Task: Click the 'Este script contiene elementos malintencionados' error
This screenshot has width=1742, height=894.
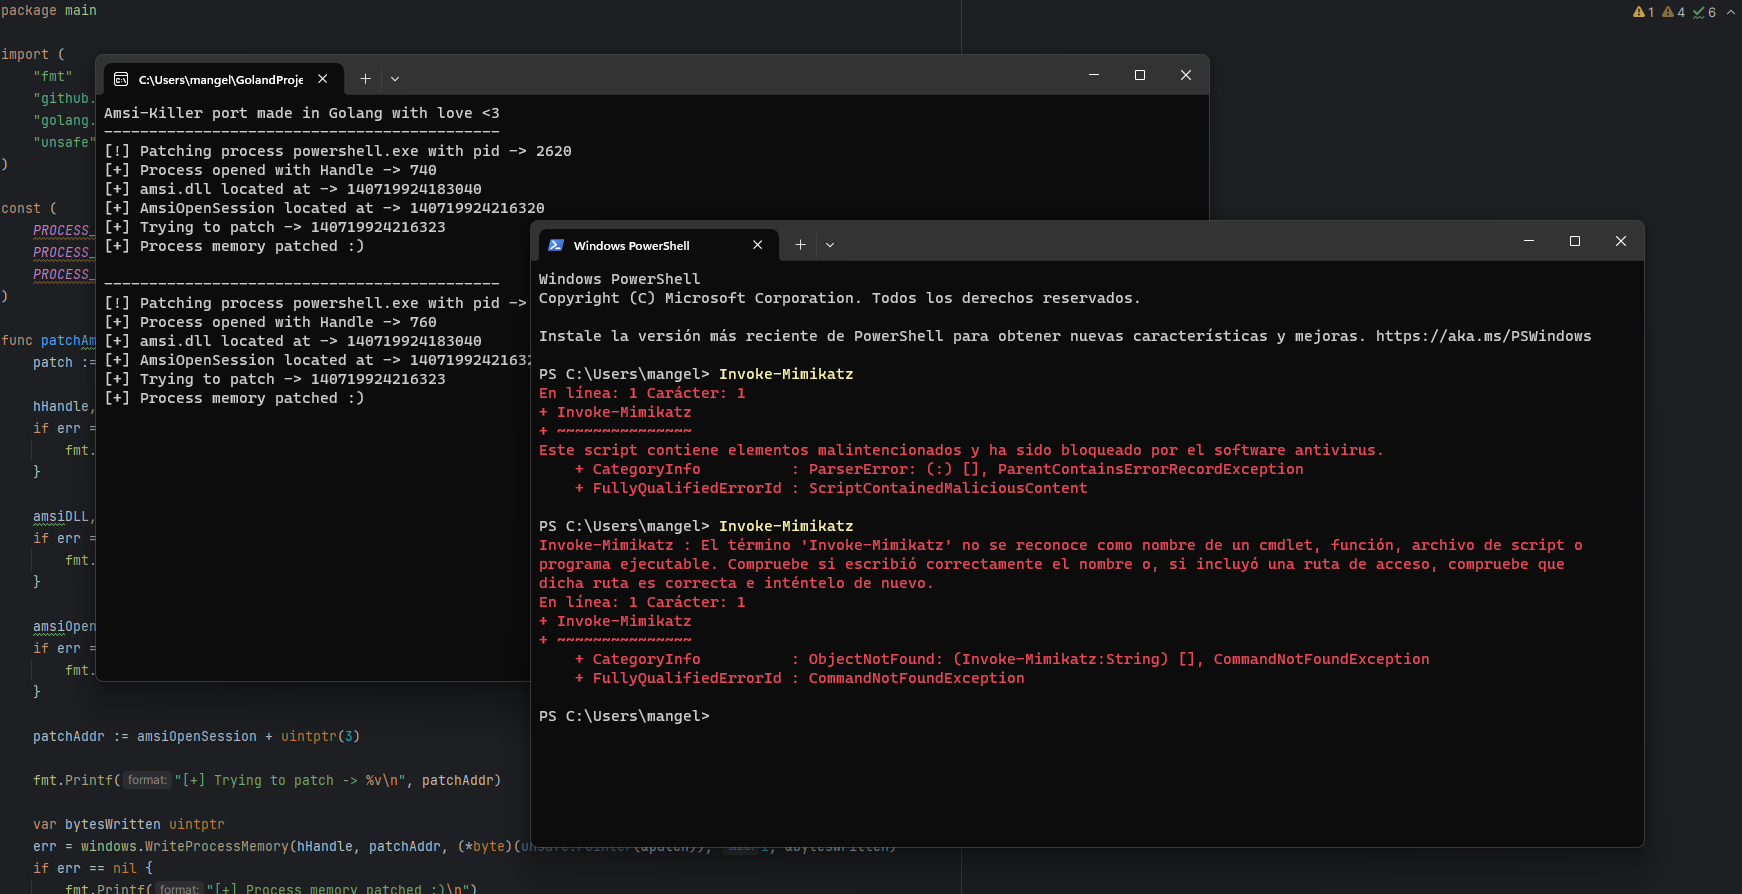Action: click(961, 450)
